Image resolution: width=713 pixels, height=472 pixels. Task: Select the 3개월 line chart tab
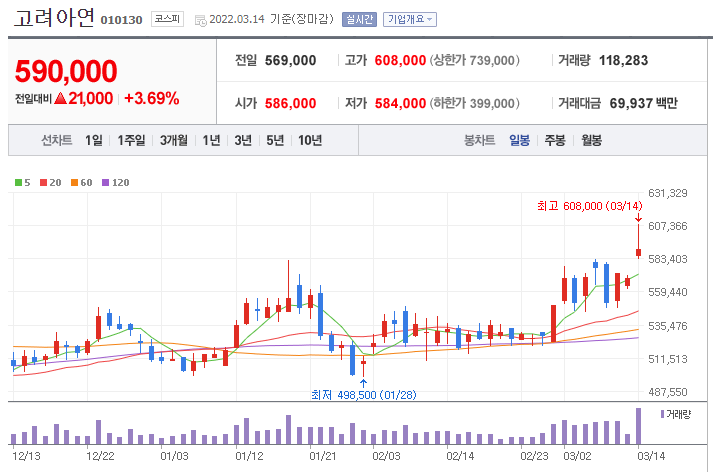(174, 140)
